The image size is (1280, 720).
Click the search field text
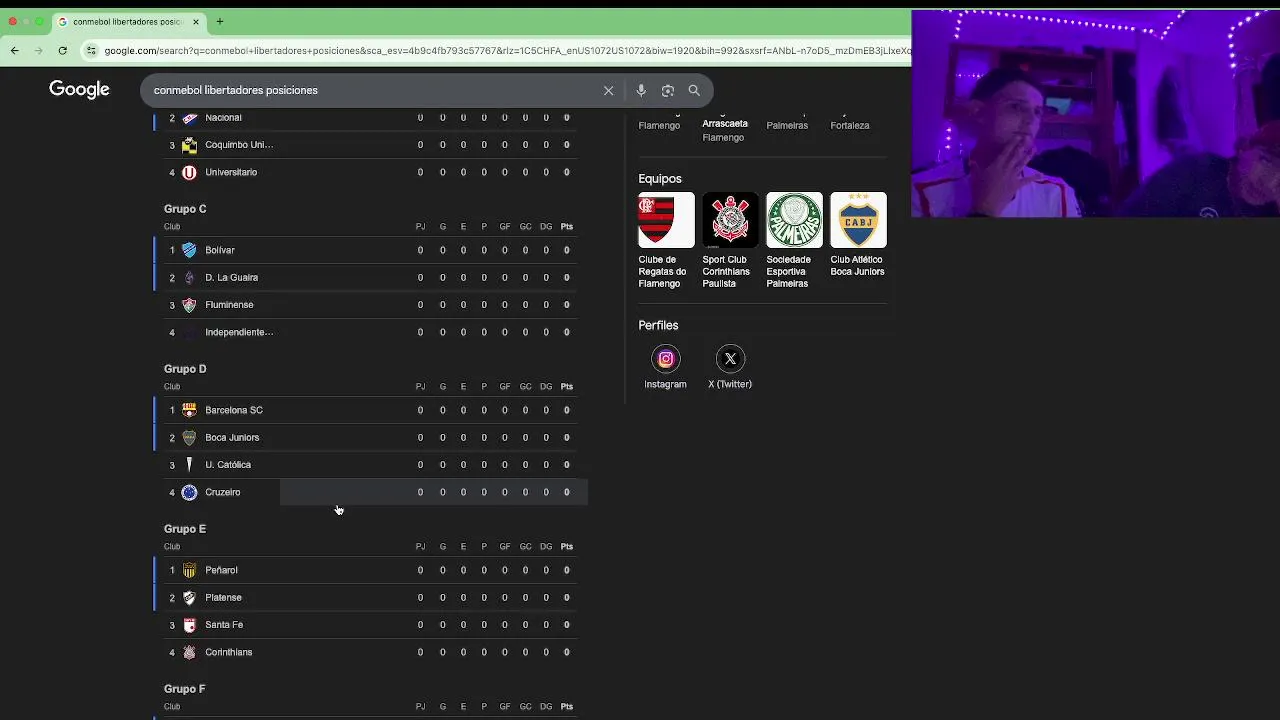point(236,90)
